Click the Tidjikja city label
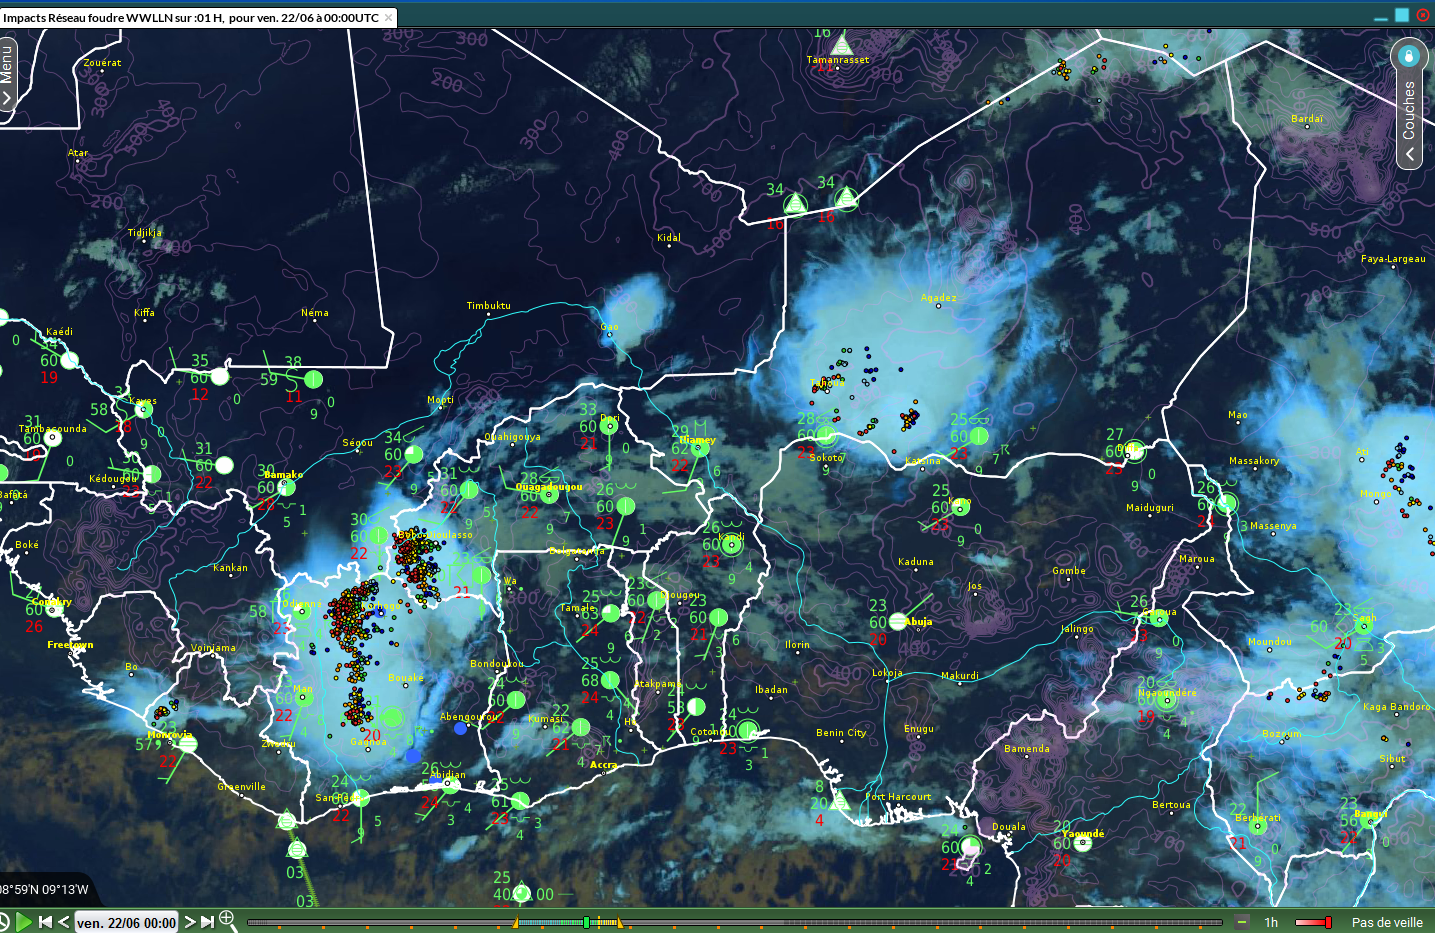The height and width of the screenshot is (933, 1435). (x=144, y=233)
